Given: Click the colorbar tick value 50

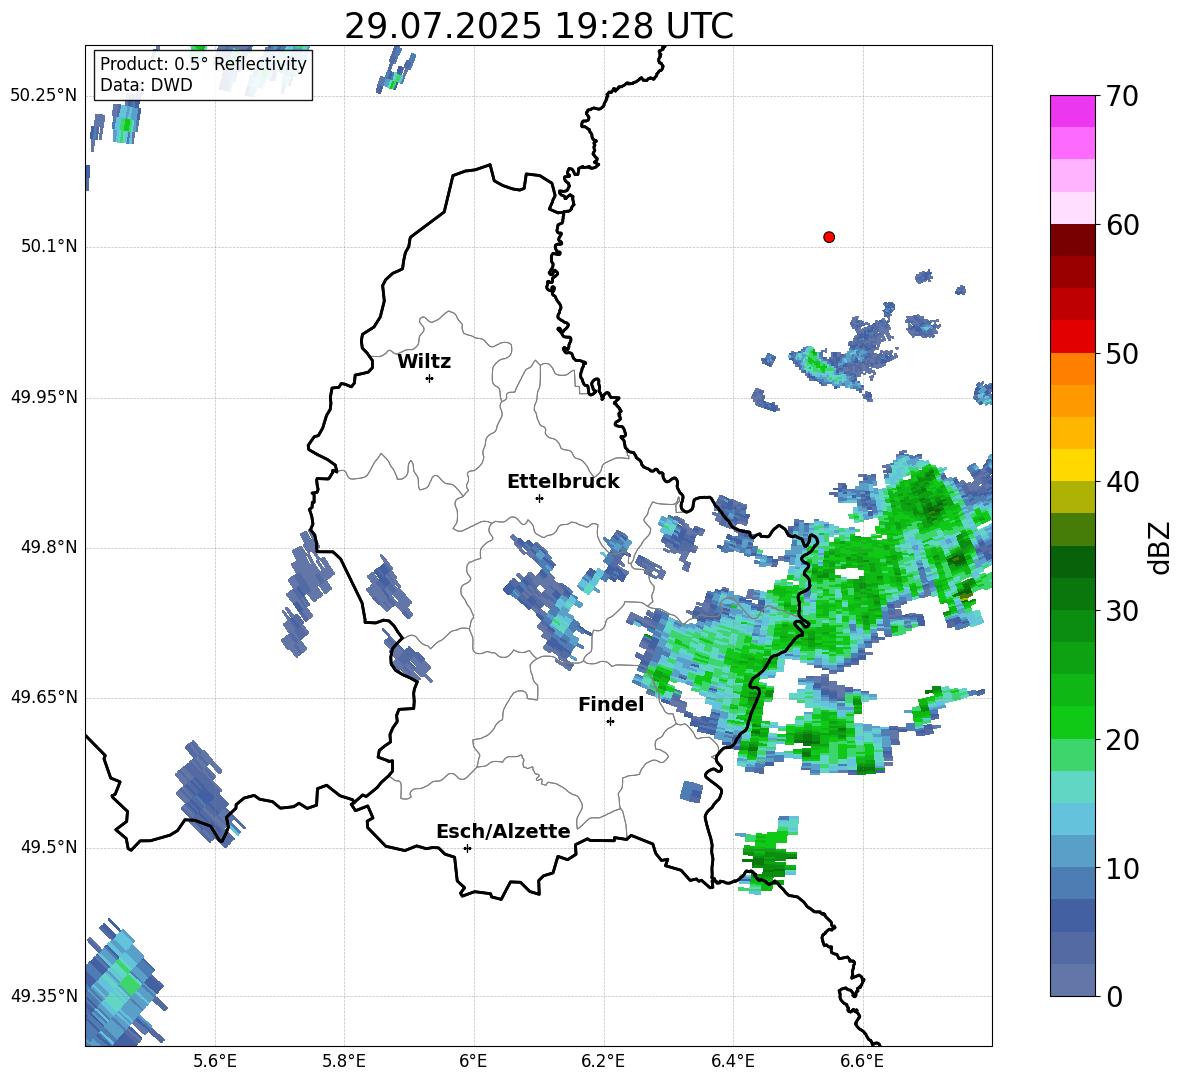Looking at the screenshot, I should tap(1122, 353).
